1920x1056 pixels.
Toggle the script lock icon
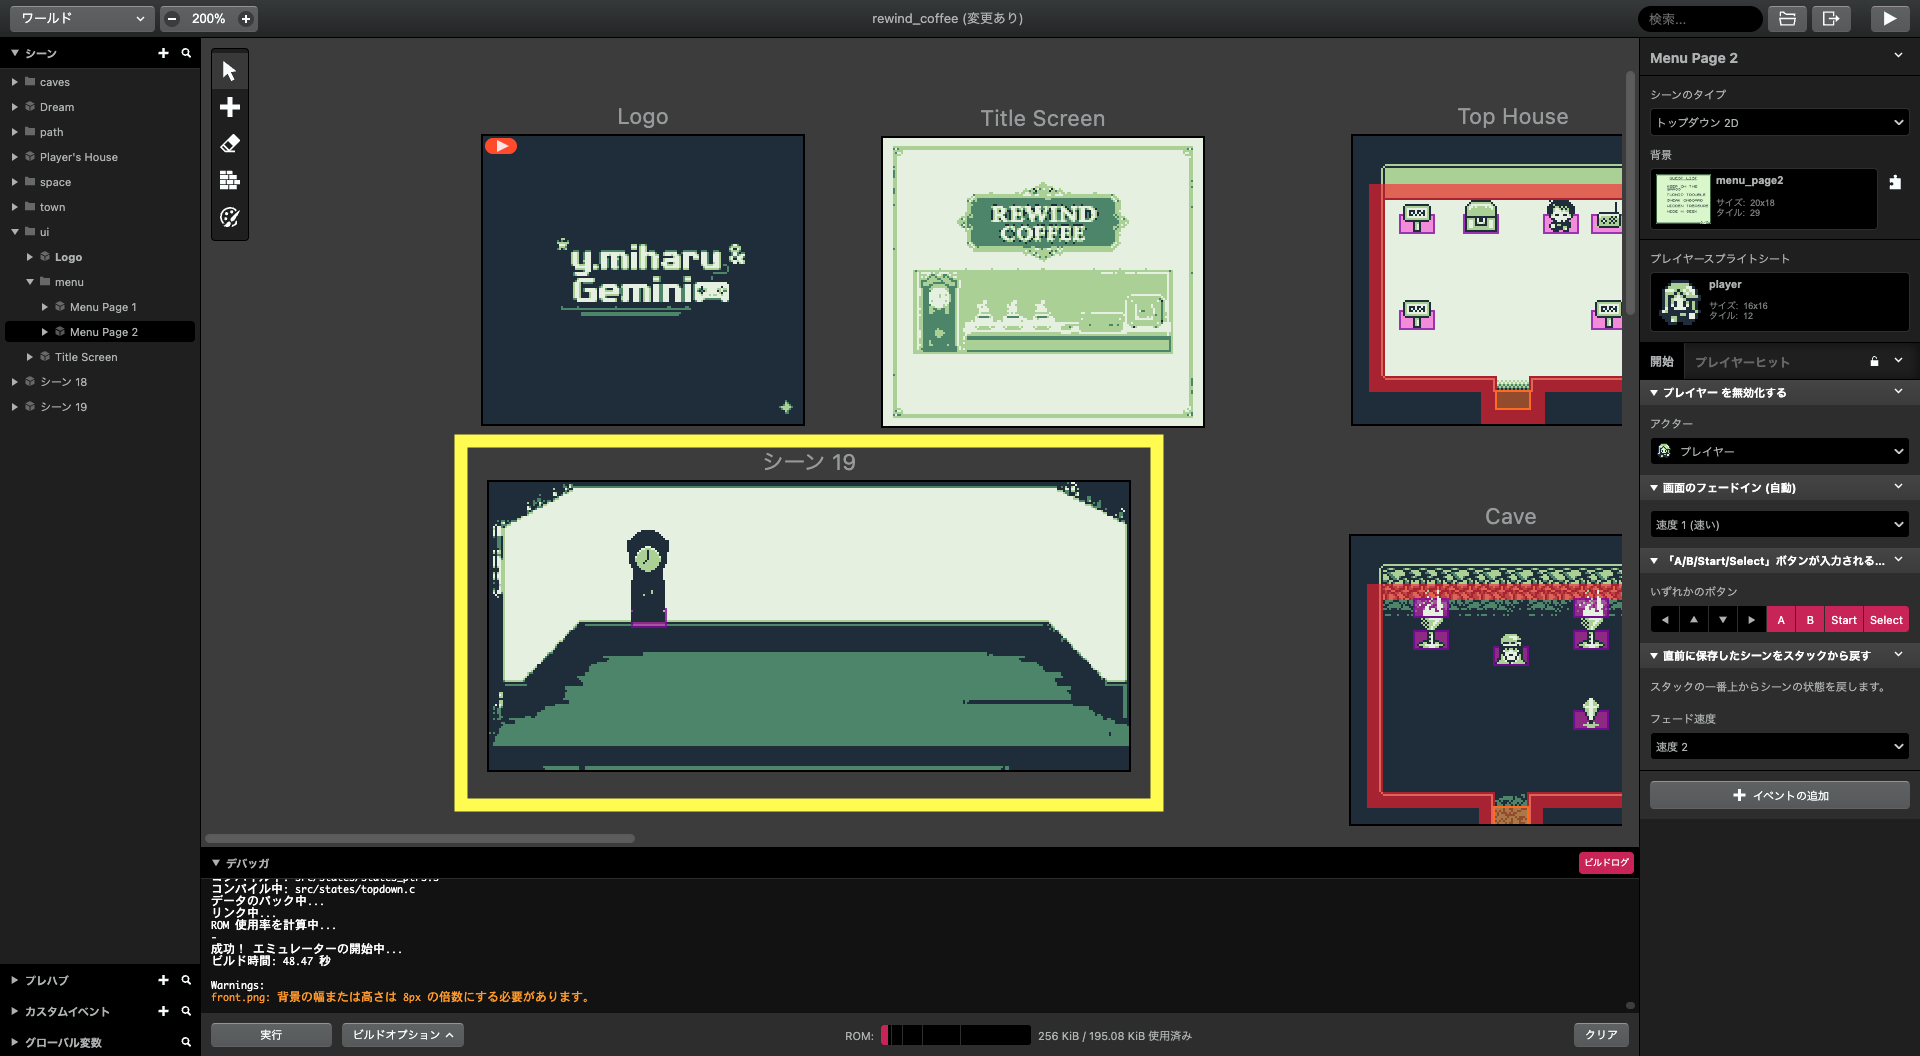(x=1874, y=361)
